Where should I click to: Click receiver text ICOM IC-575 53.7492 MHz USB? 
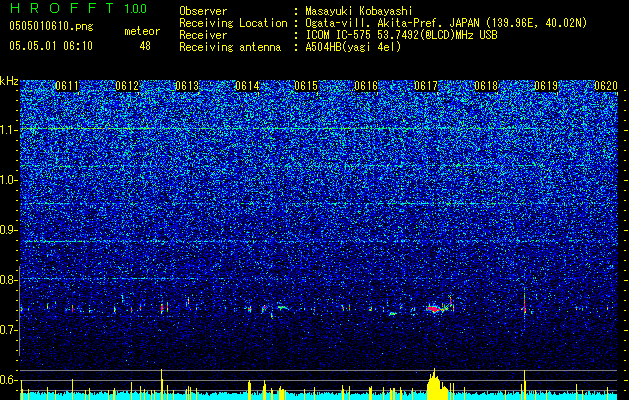point(401,35)
